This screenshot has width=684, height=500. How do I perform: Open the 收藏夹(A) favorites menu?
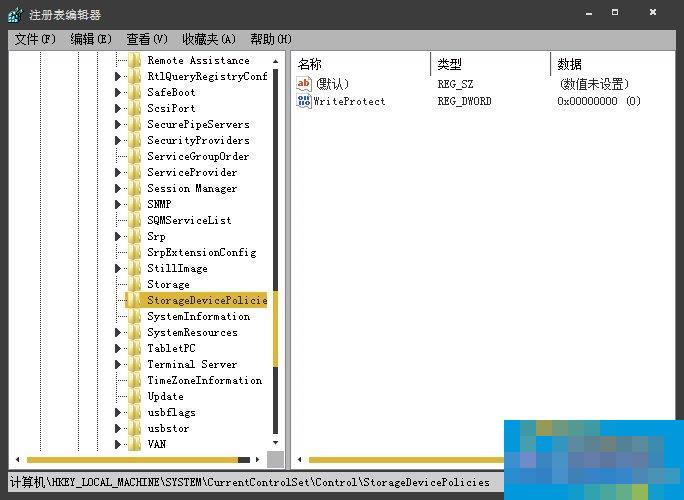(x=208, y=39)
